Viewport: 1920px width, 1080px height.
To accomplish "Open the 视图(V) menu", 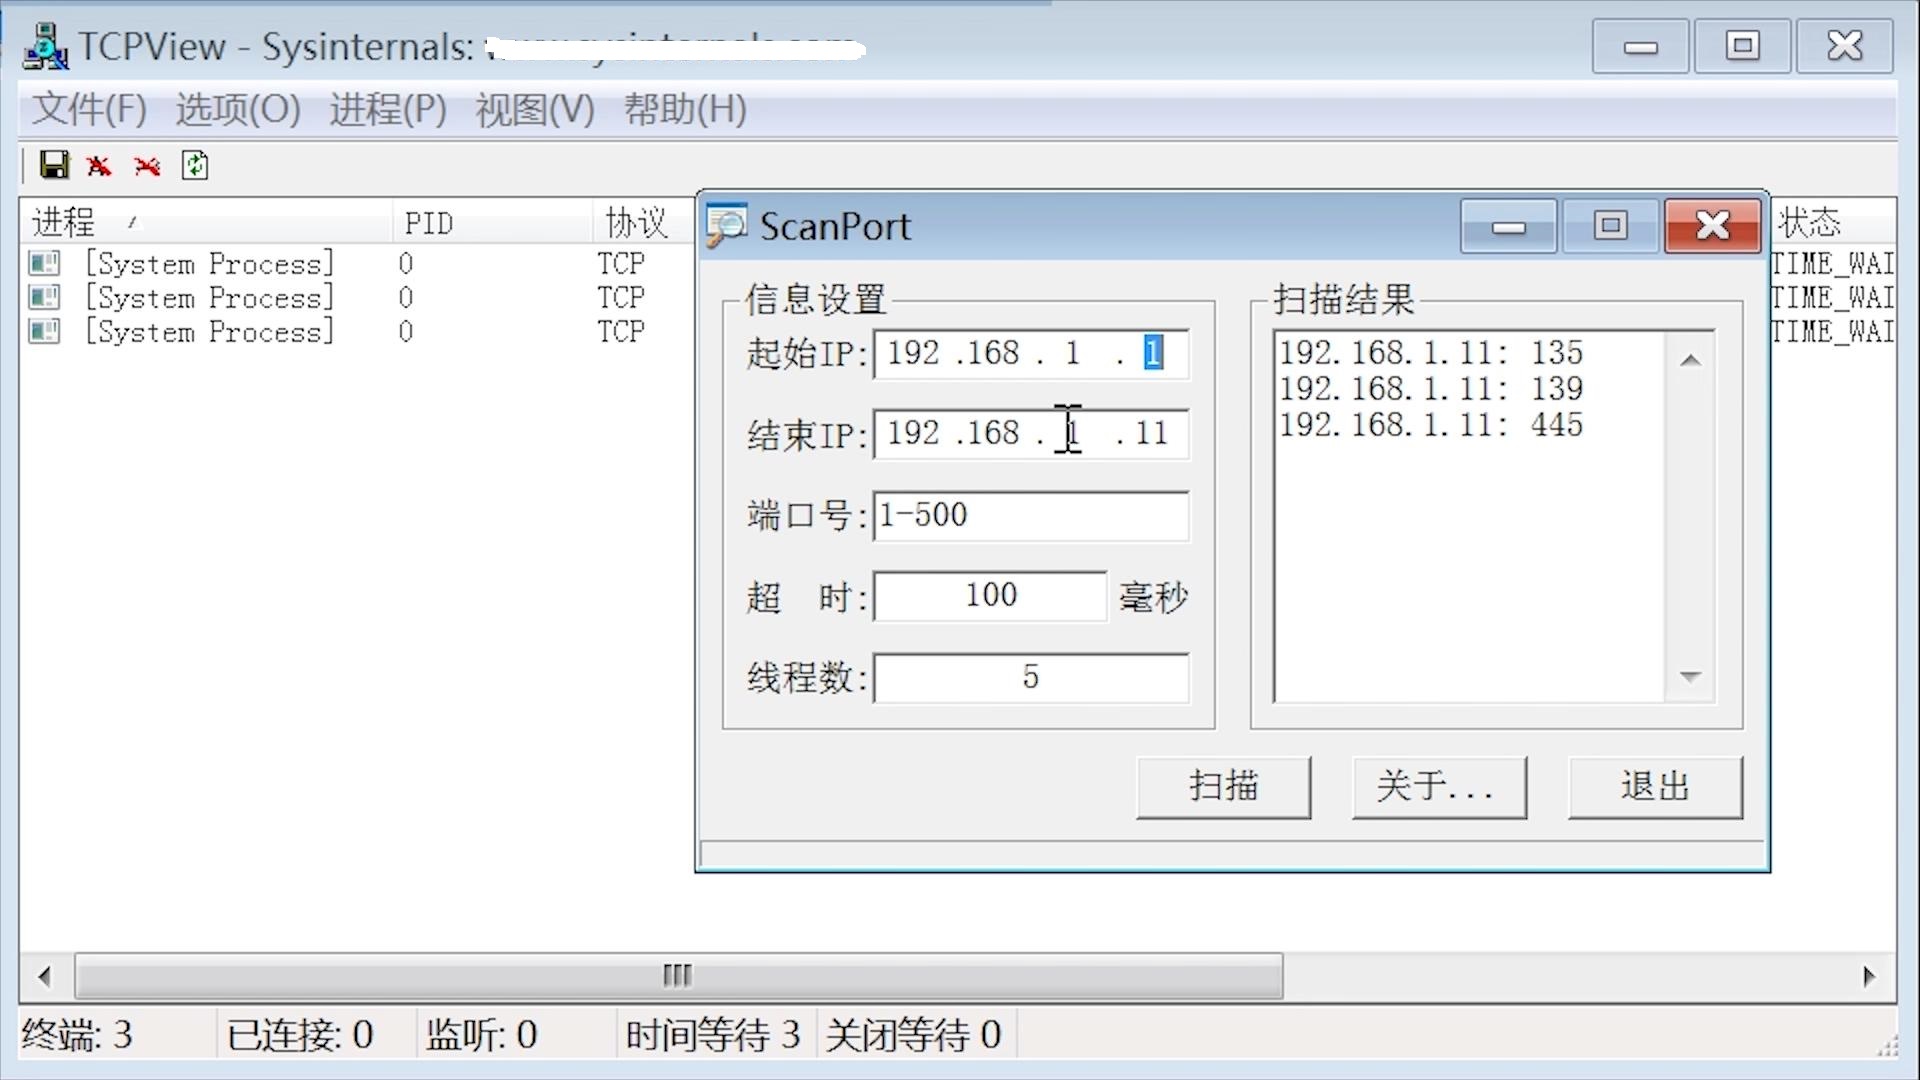I will [x=535, y=109].
